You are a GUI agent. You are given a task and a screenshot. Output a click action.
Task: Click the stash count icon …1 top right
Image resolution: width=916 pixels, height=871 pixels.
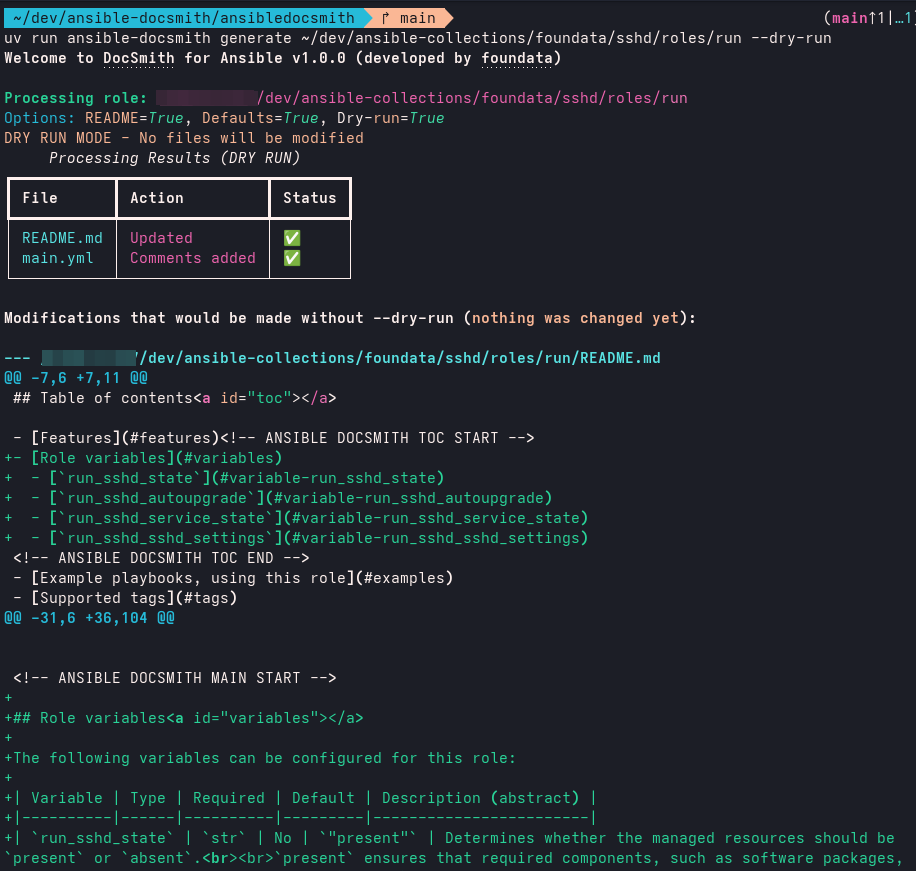pos(898,18)
